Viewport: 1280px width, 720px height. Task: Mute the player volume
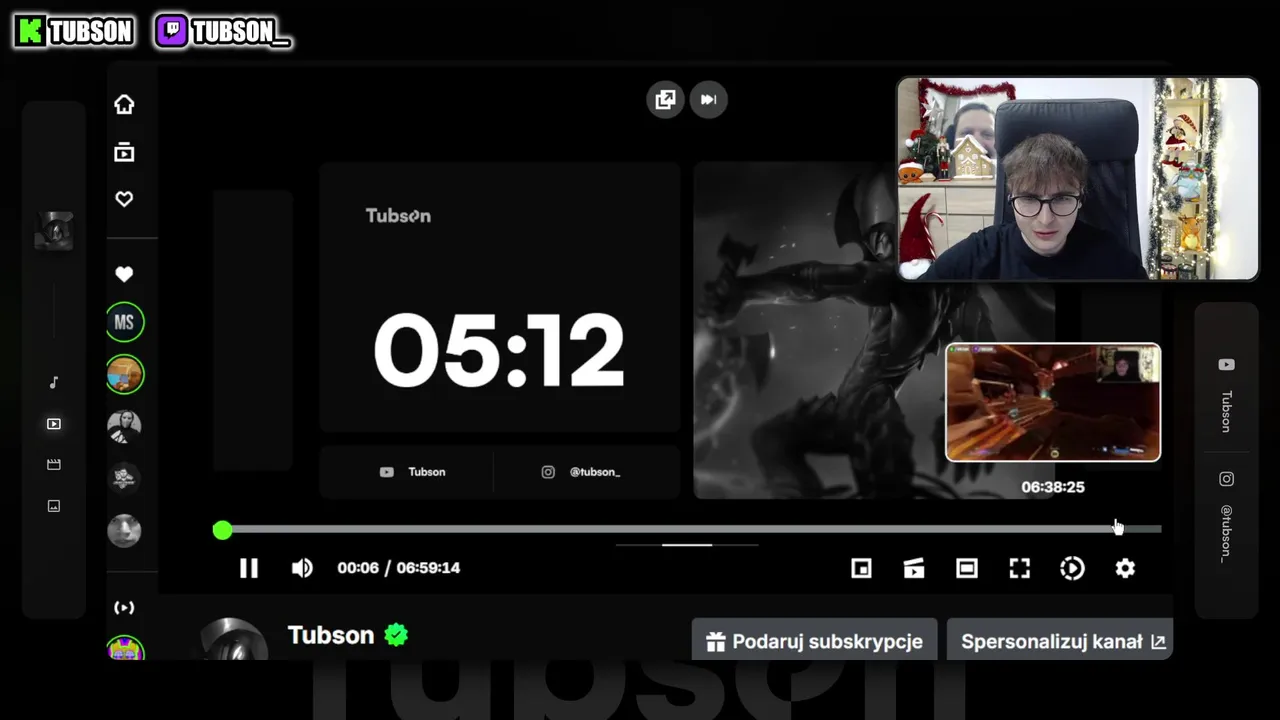[x=302, y=568]
